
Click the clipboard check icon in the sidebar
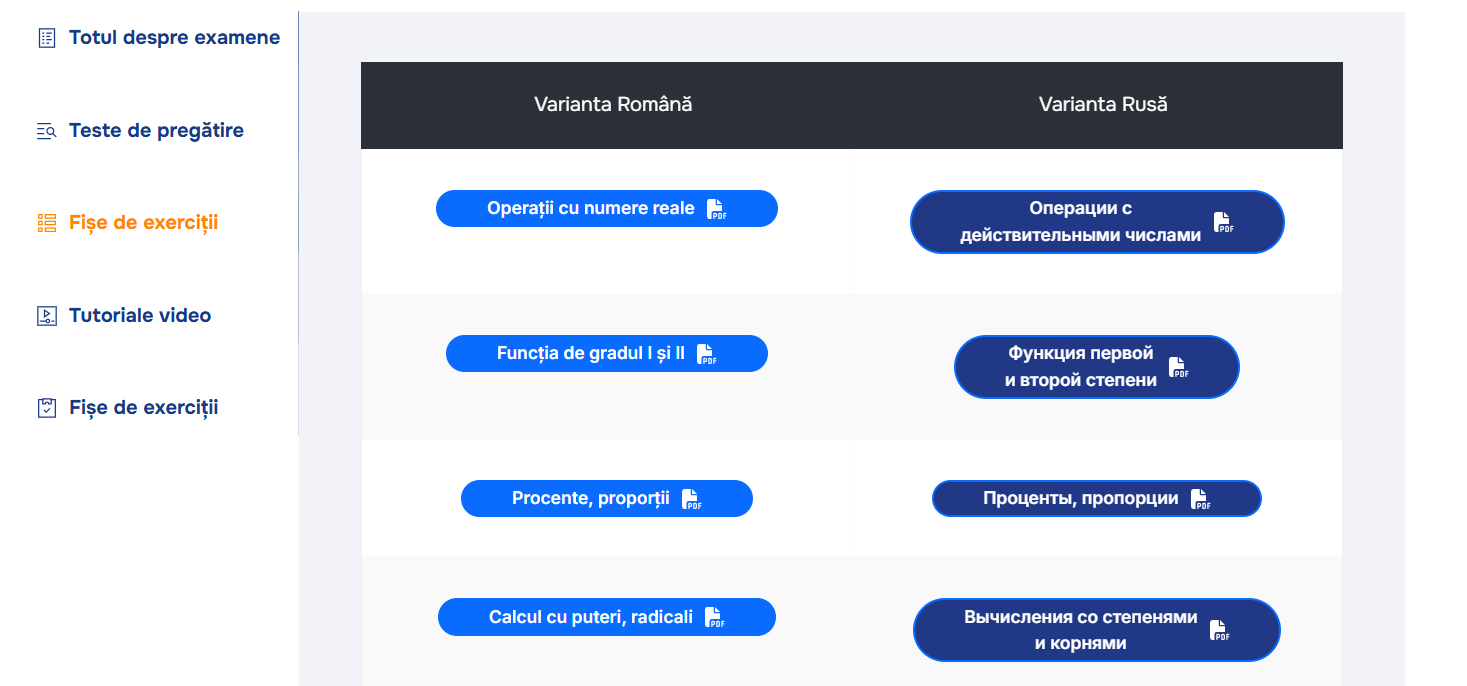[x=46, y=408]
